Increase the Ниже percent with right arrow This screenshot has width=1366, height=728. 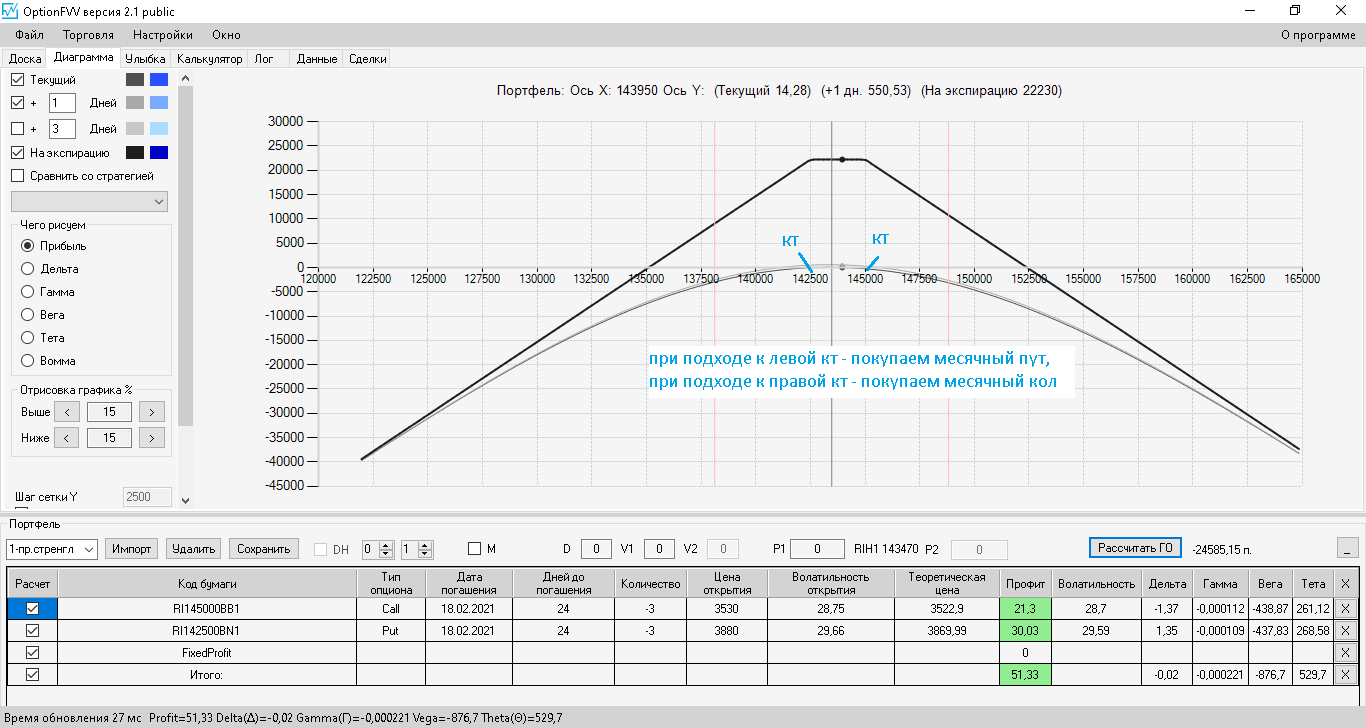[151, 438]
